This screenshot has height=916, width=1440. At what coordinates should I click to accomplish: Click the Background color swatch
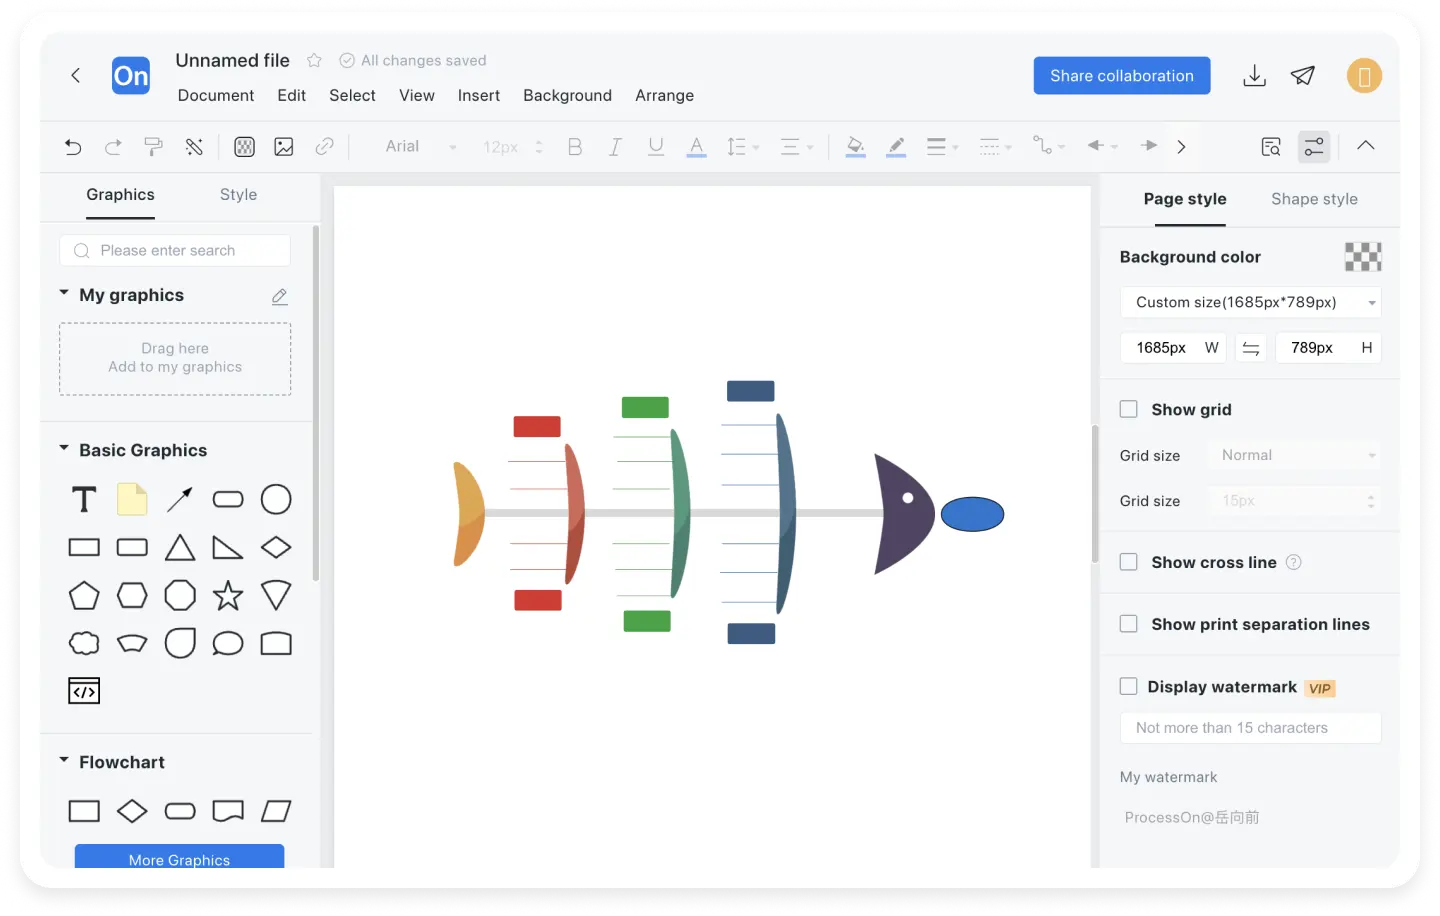tap(1362, 257)
